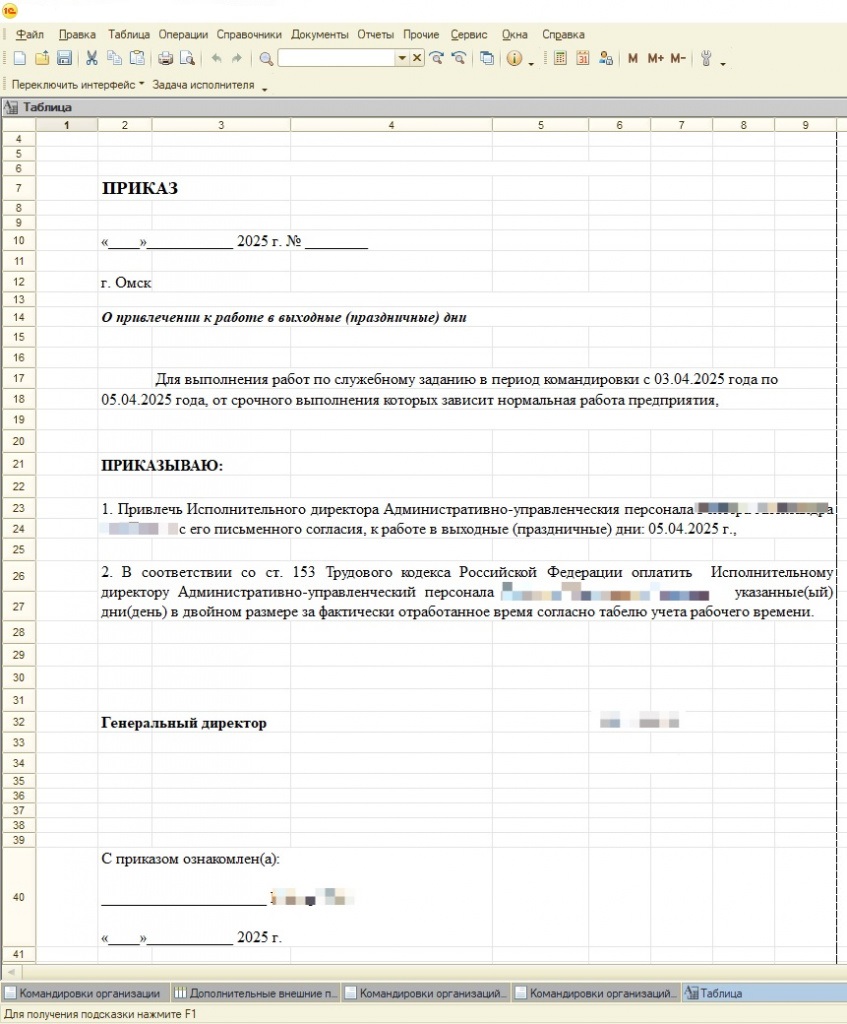
Task: Select column header 9
Action: (805, 125)
